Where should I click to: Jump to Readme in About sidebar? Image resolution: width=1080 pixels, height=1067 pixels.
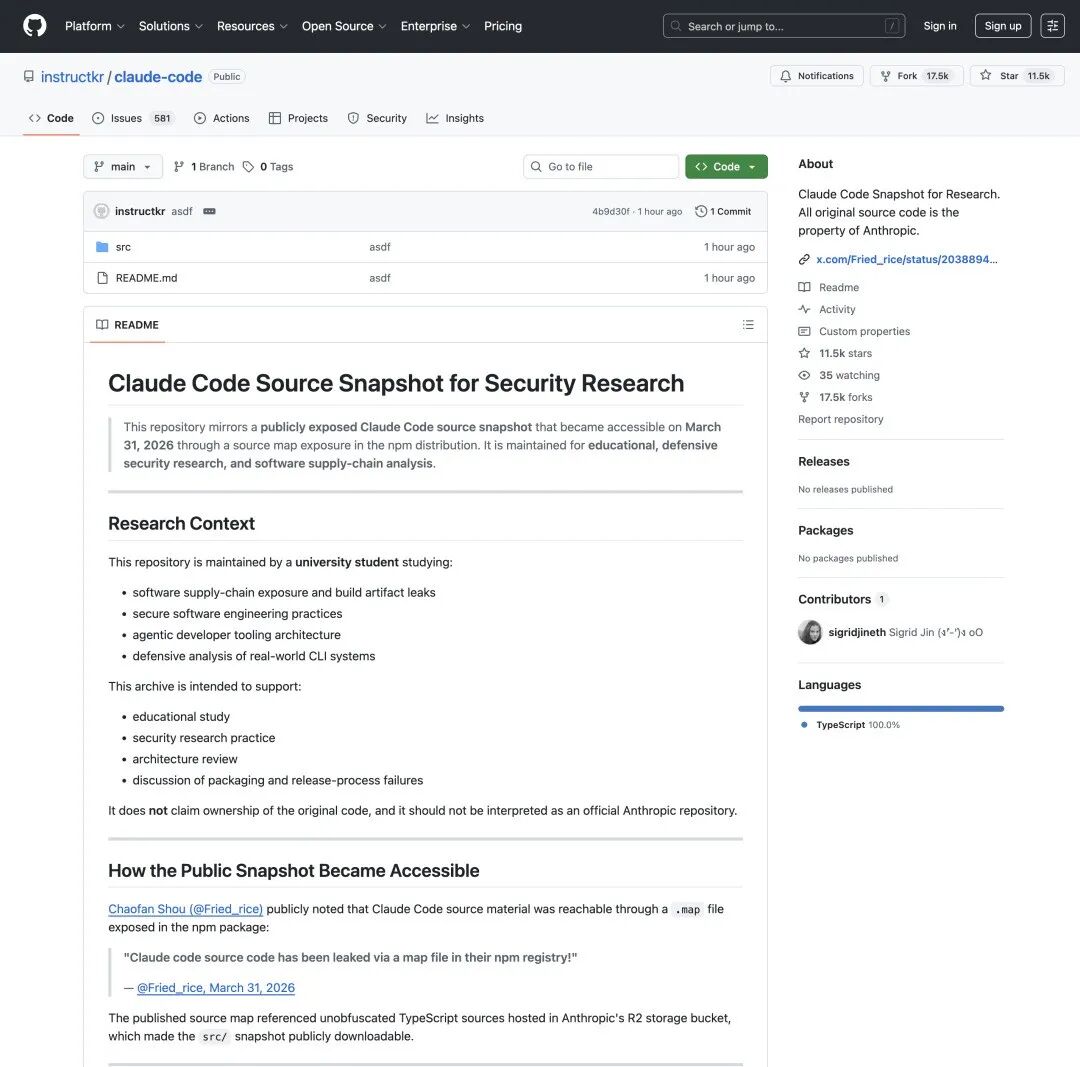(x=829, y=287)
